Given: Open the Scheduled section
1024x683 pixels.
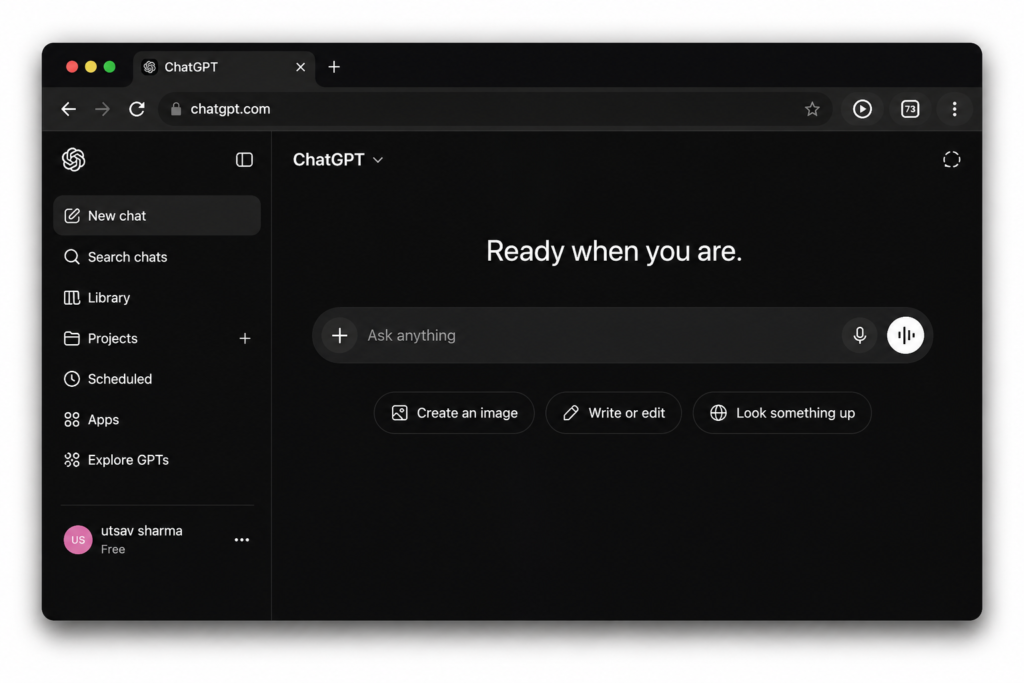Looking at the screenshot, I should (x=157, y=379).
